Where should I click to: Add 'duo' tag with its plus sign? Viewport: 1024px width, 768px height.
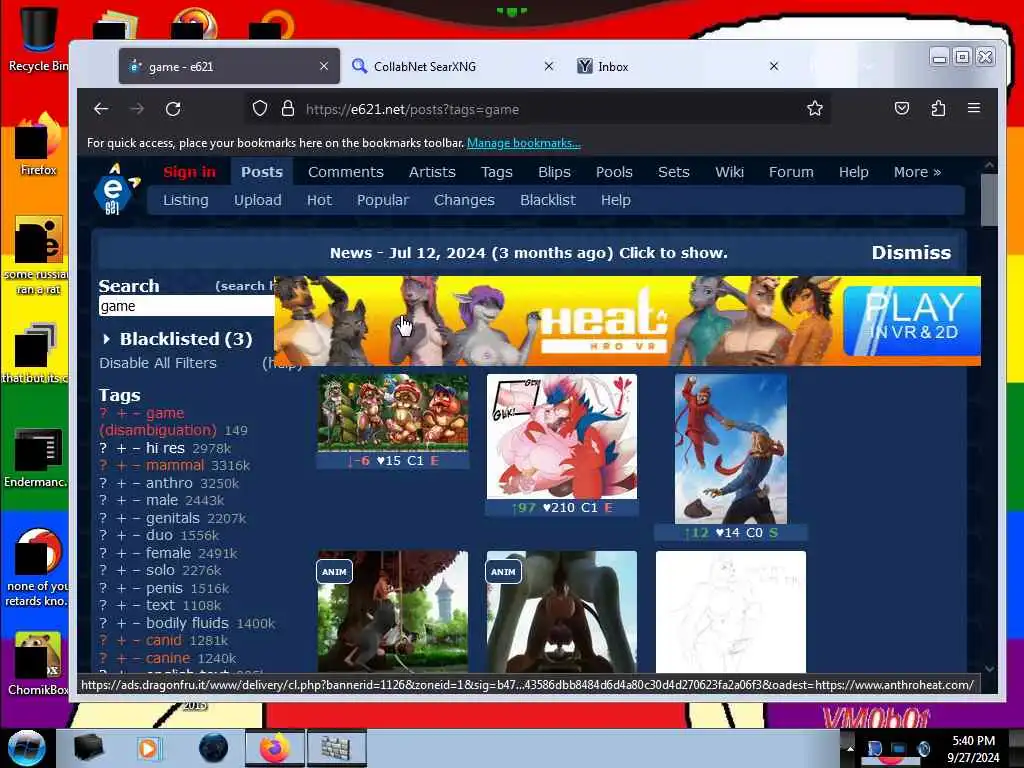121,535
